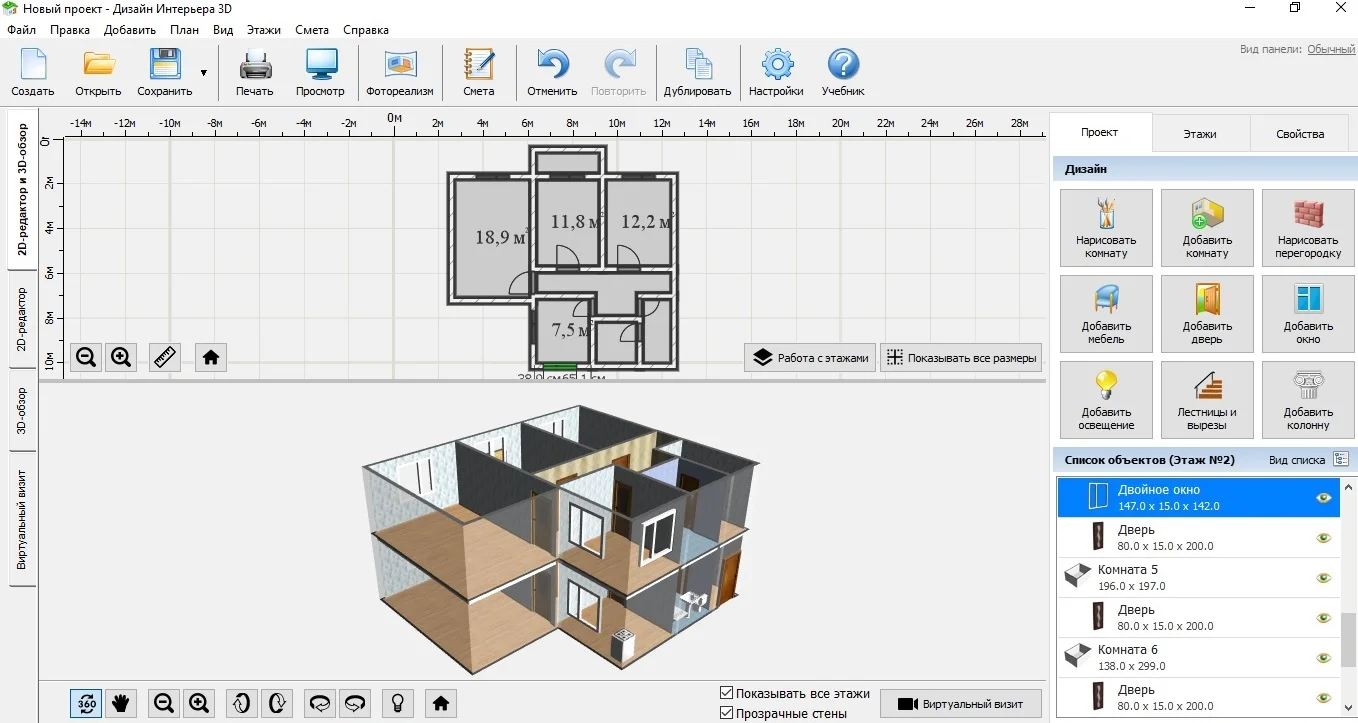This screenshot has height=723, width=1358.
Task: Open the dropdown arrow next to Сохранить
Action: click(204, 73)
